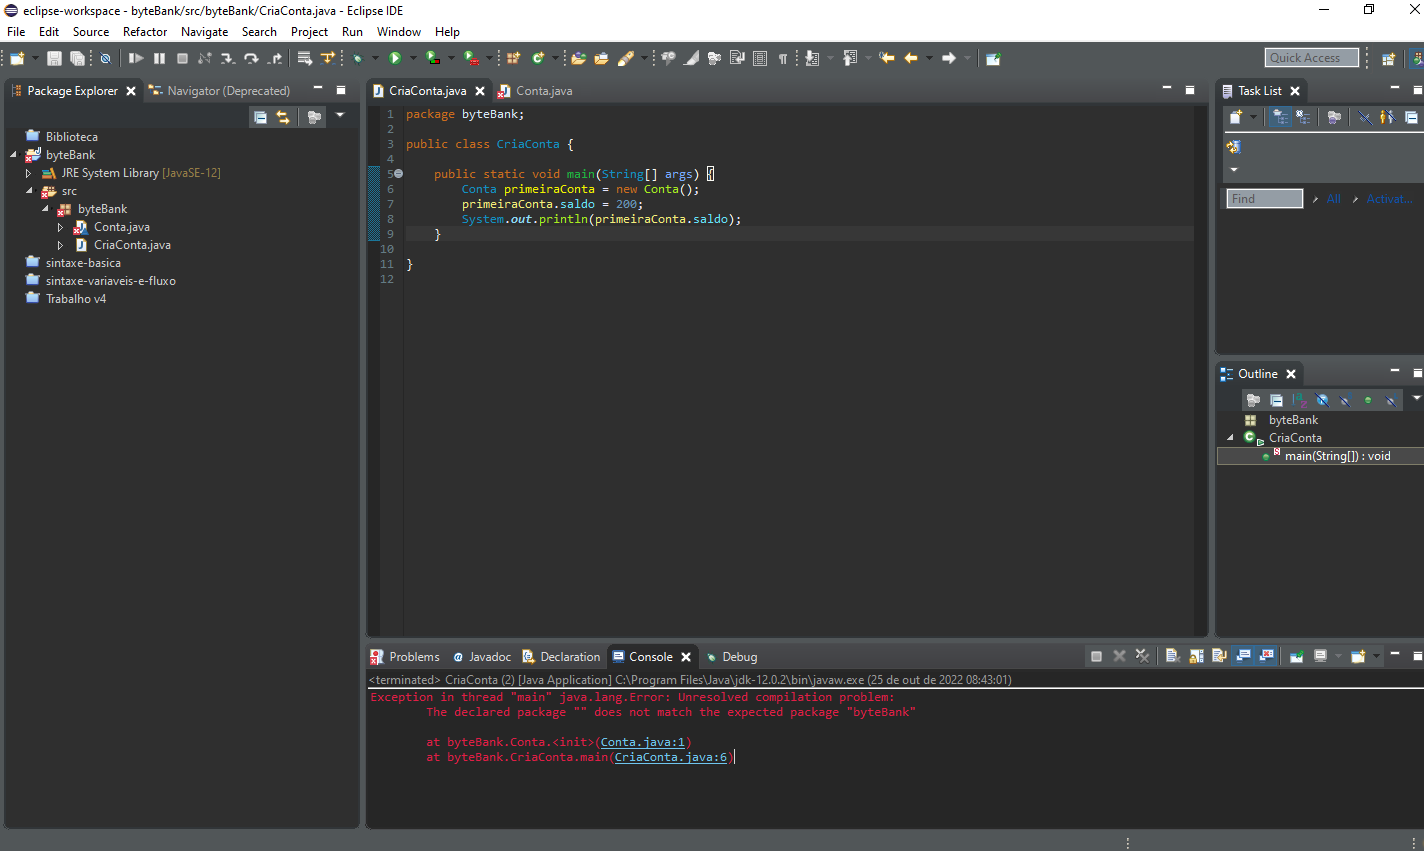Open the Debug button dropdown arrow

[x=375, y=58]
